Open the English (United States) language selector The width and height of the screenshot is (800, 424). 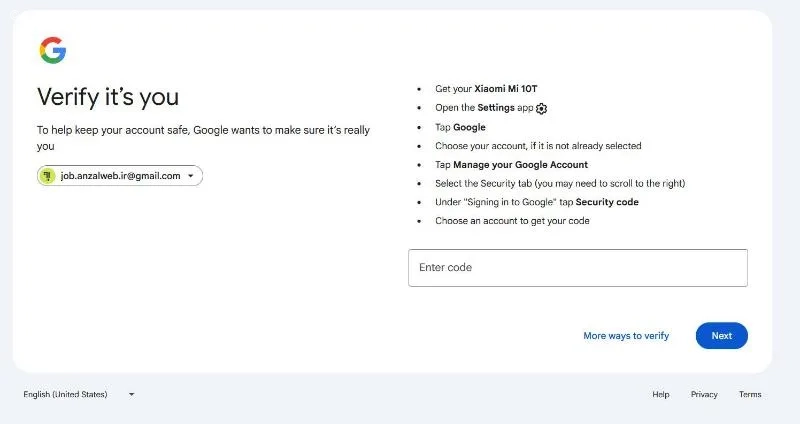pyautogui.click(x=79, y=394)
